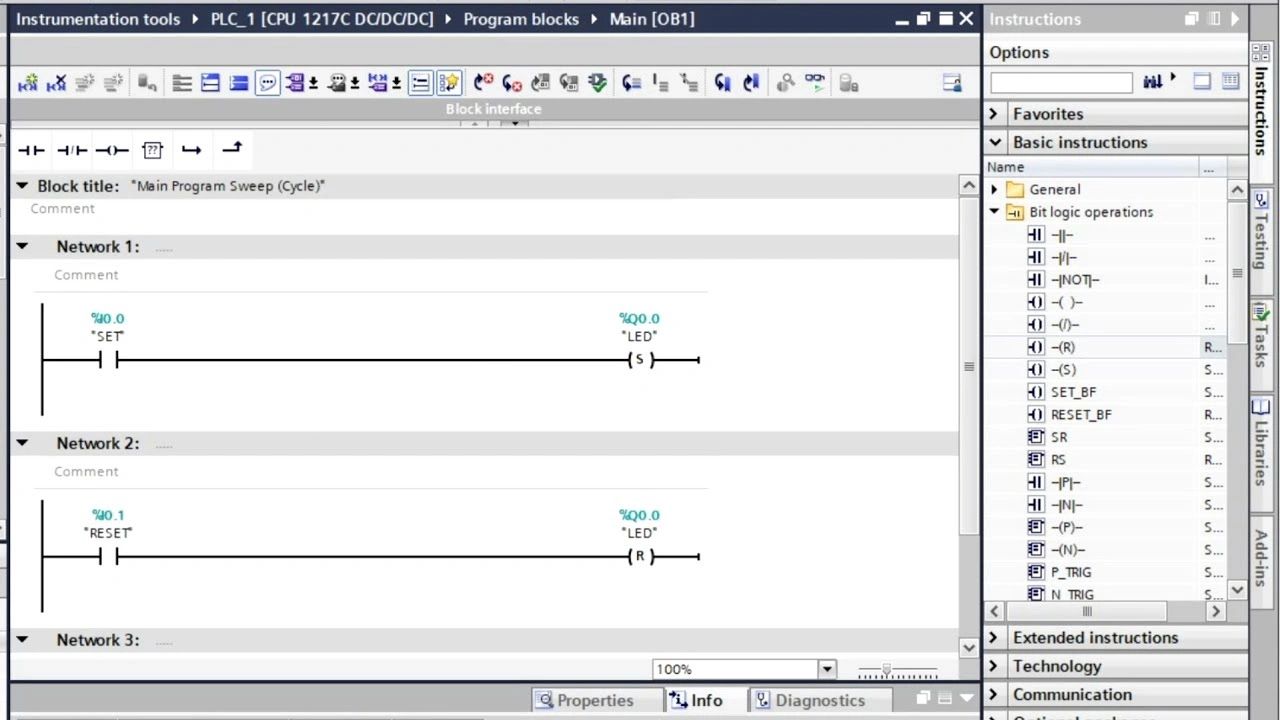Toggle the Favorites display in editor
The height and width of the screenshot is (720, 1280).
click(449, 82)
